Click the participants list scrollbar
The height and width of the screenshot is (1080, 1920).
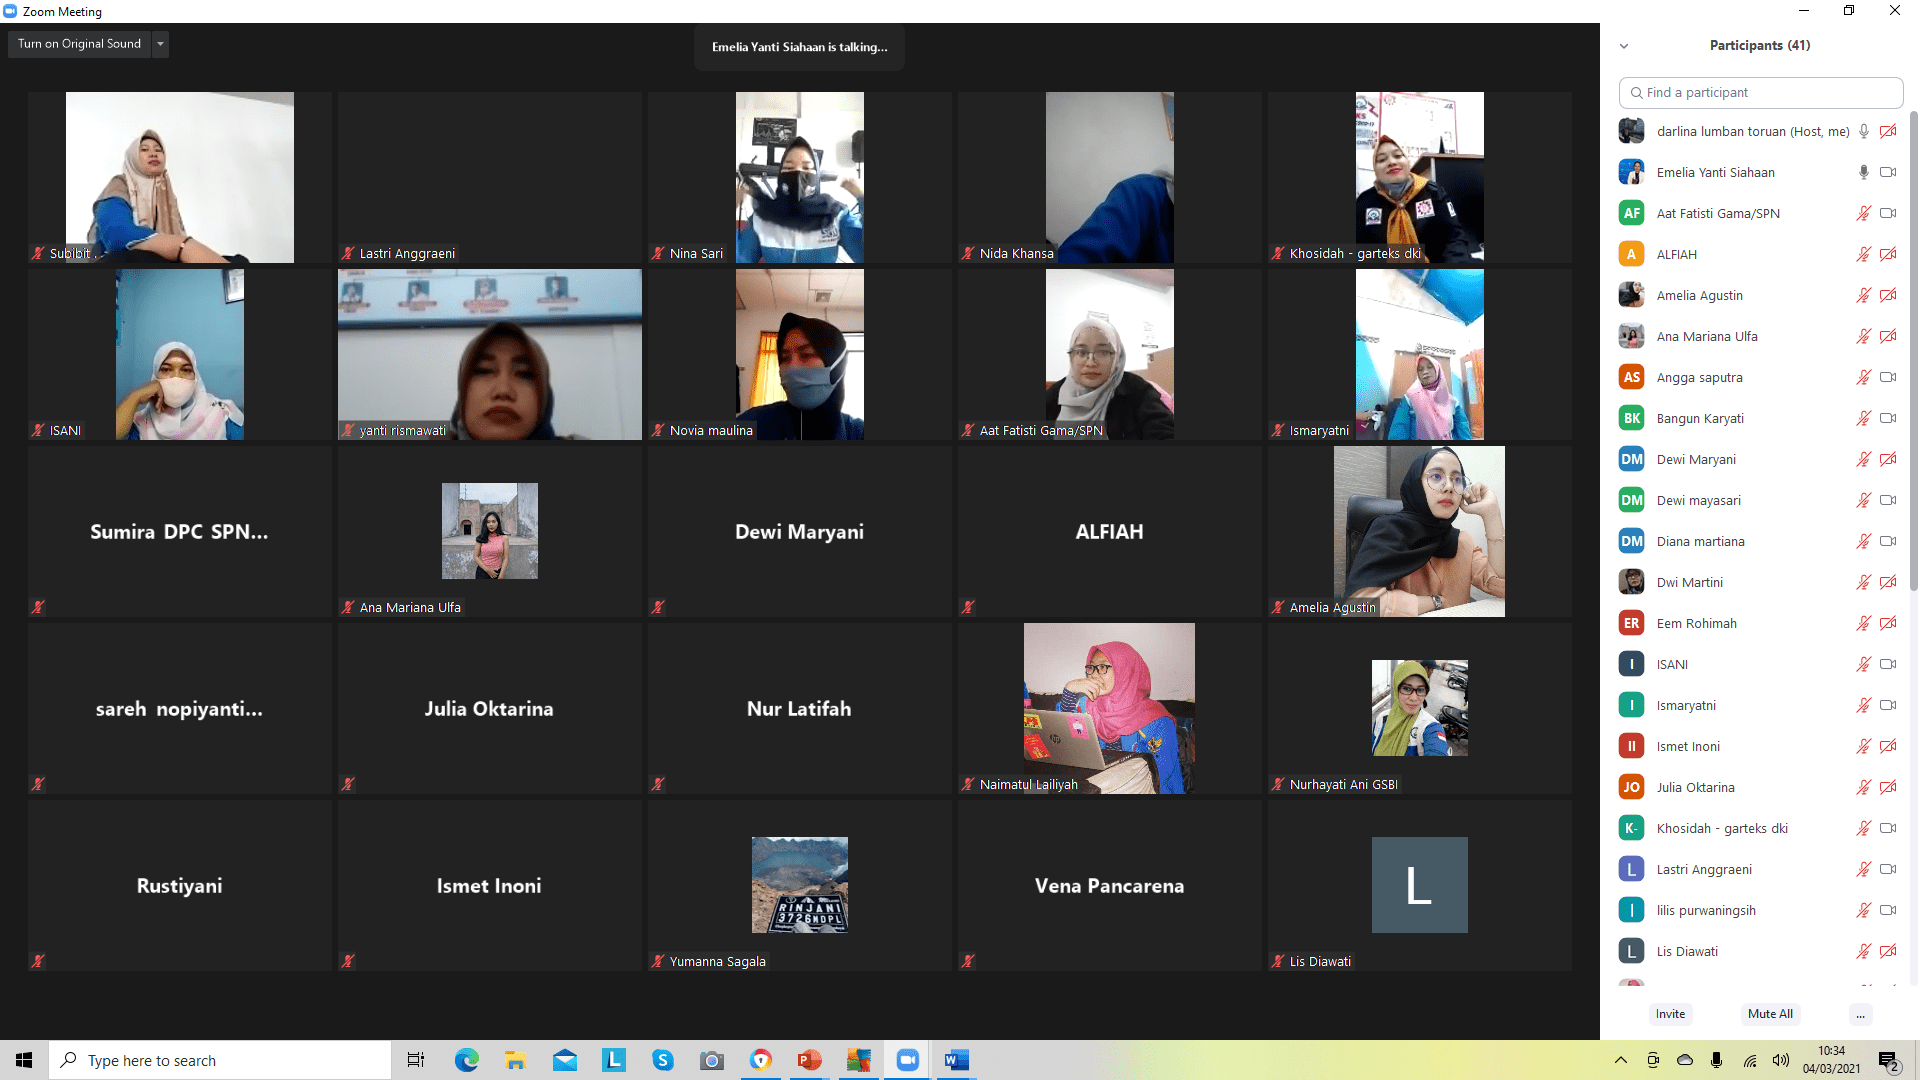click(1913, 350)
